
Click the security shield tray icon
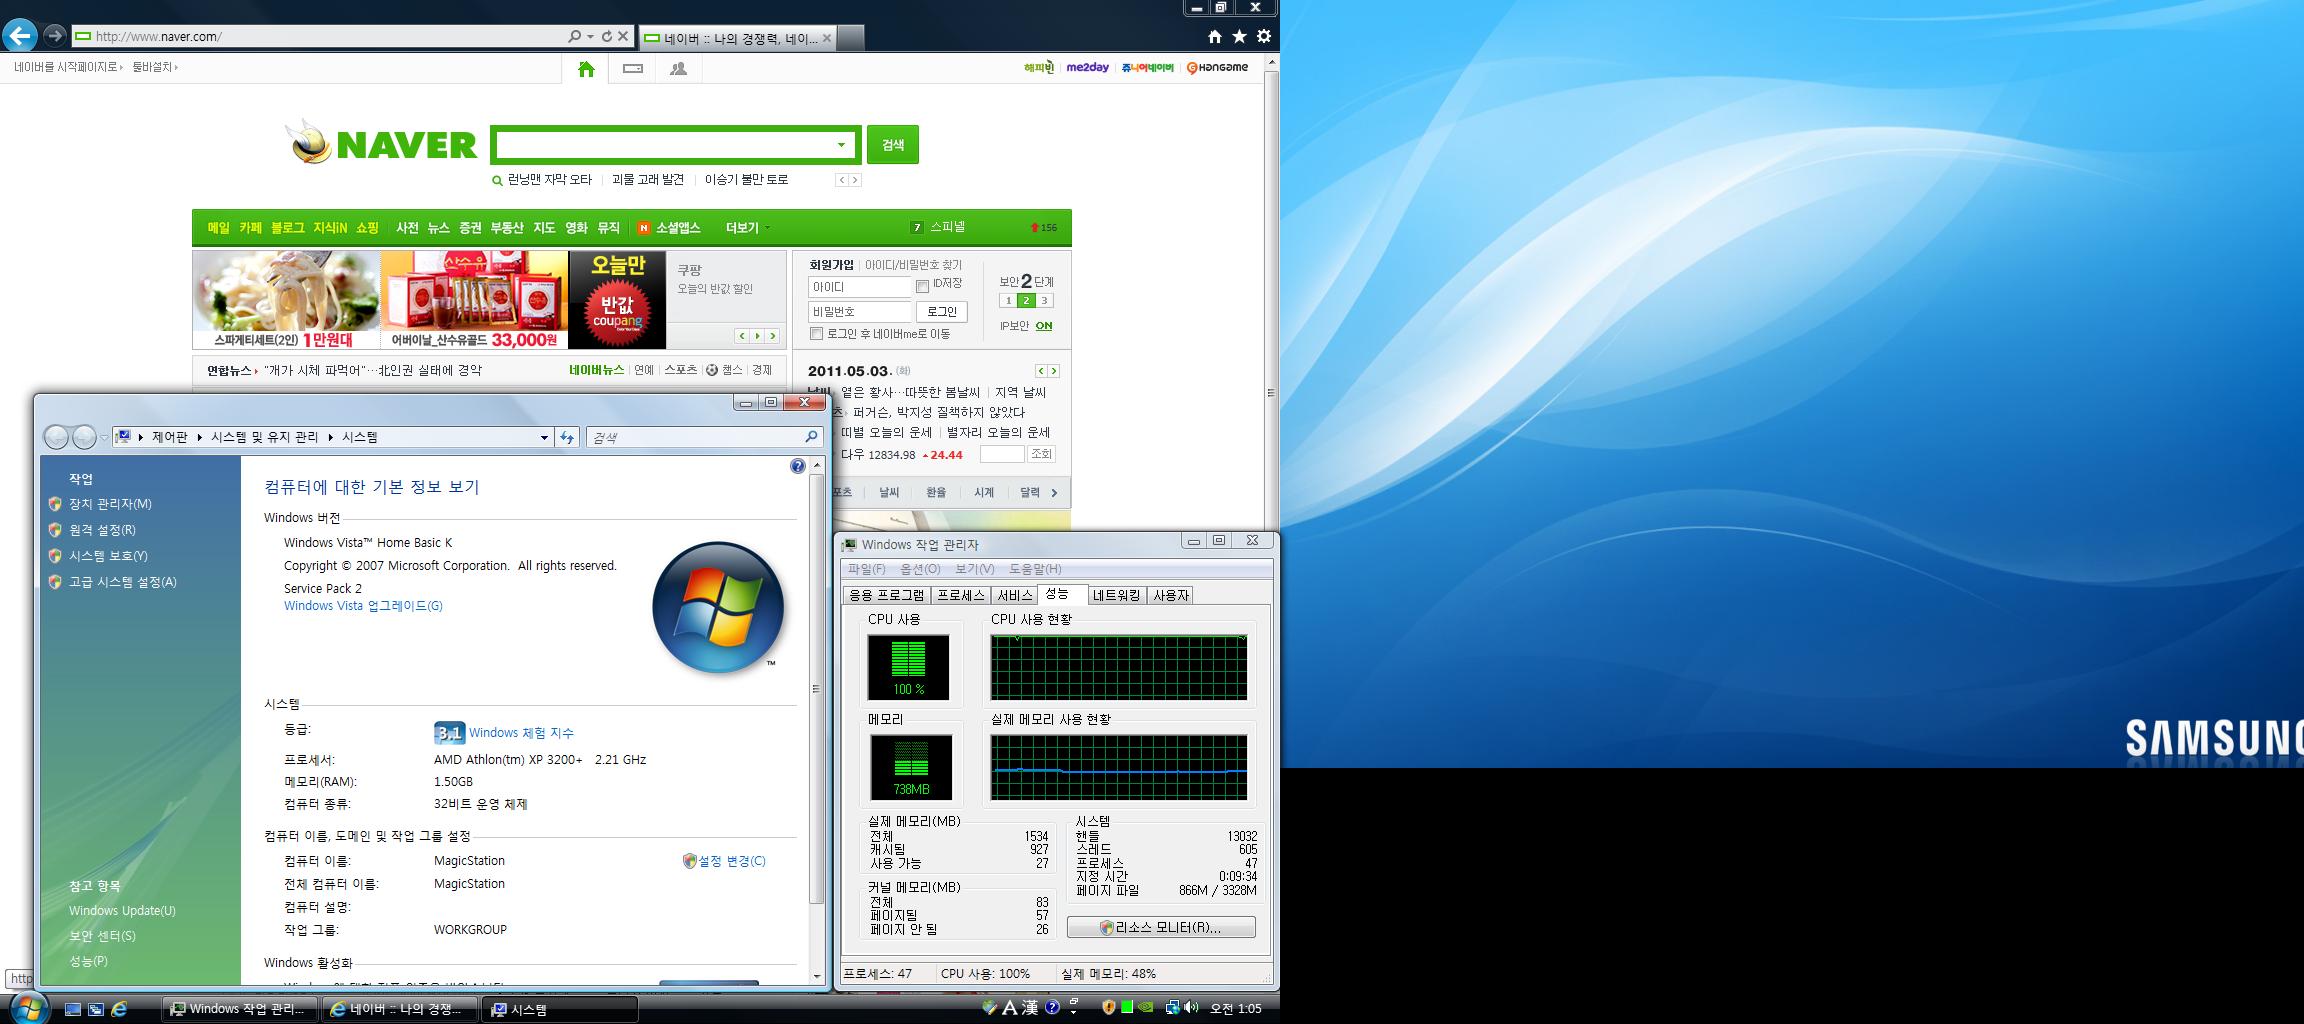point(1108,1008)
